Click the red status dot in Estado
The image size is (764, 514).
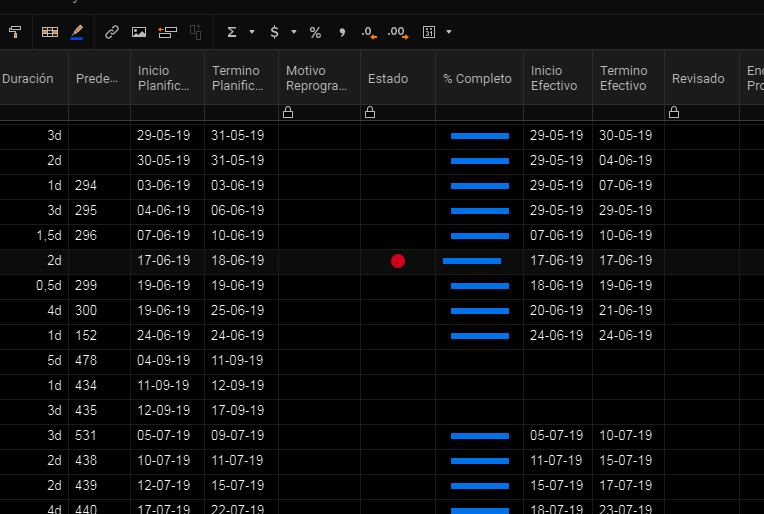(398, 261)
